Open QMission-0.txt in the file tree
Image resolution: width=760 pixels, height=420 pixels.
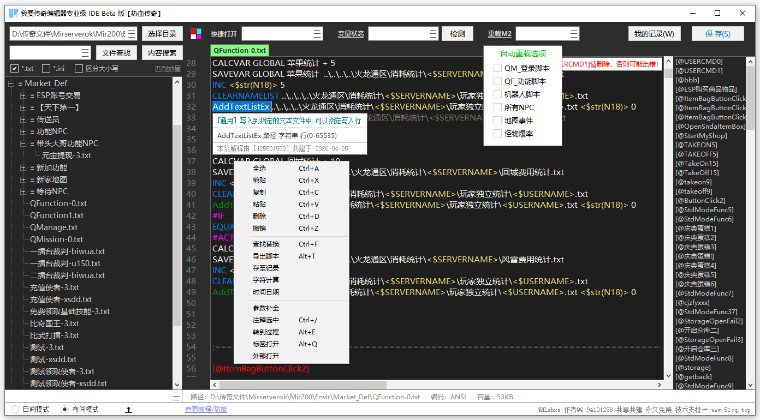pyautogui.click(x=56, y=239)
